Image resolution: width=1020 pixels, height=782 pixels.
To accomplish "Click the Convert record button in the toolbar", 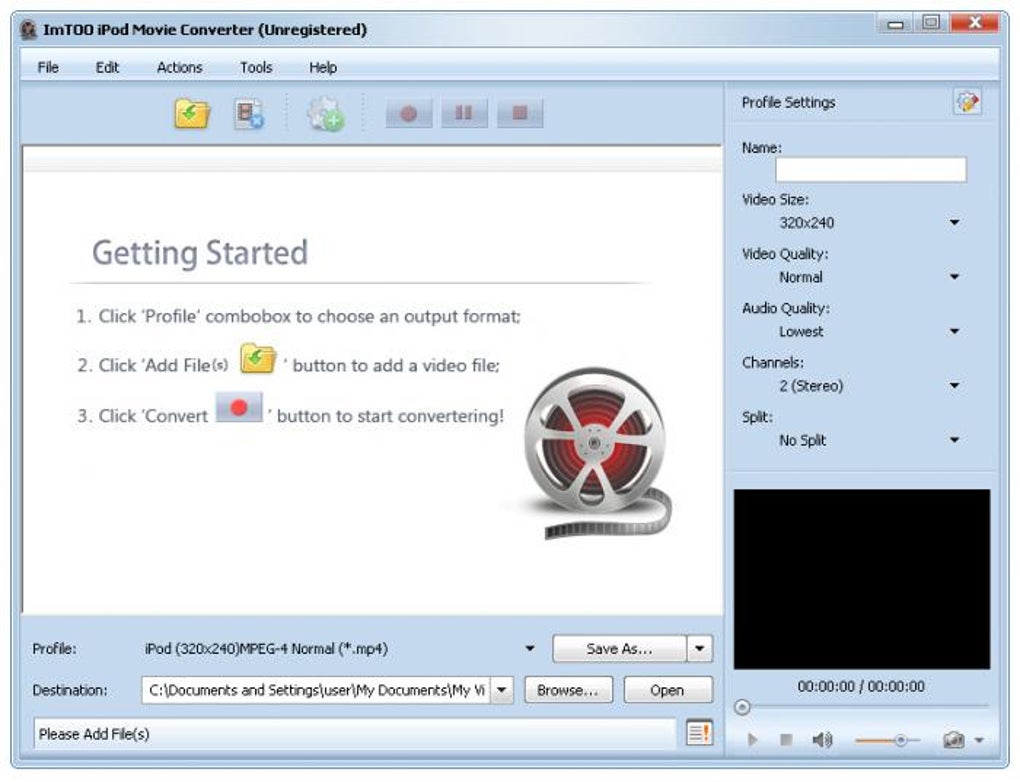I will point(409,114).
